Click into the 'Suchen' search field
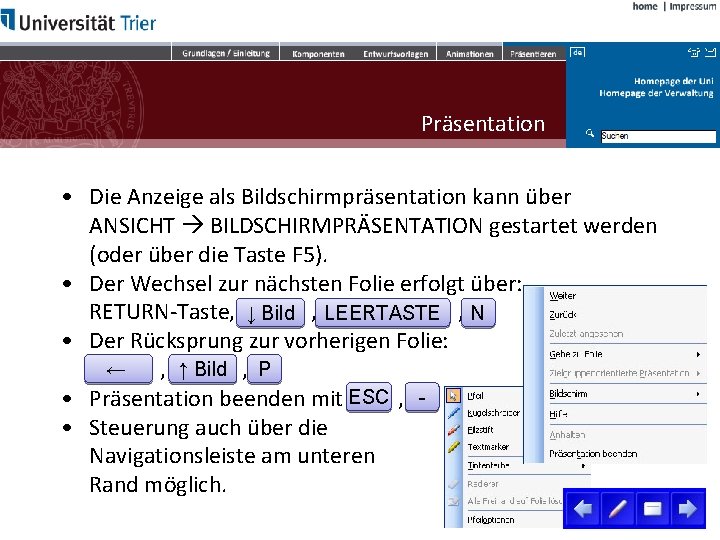Screen dimensions: 720x540 (658, 136)
